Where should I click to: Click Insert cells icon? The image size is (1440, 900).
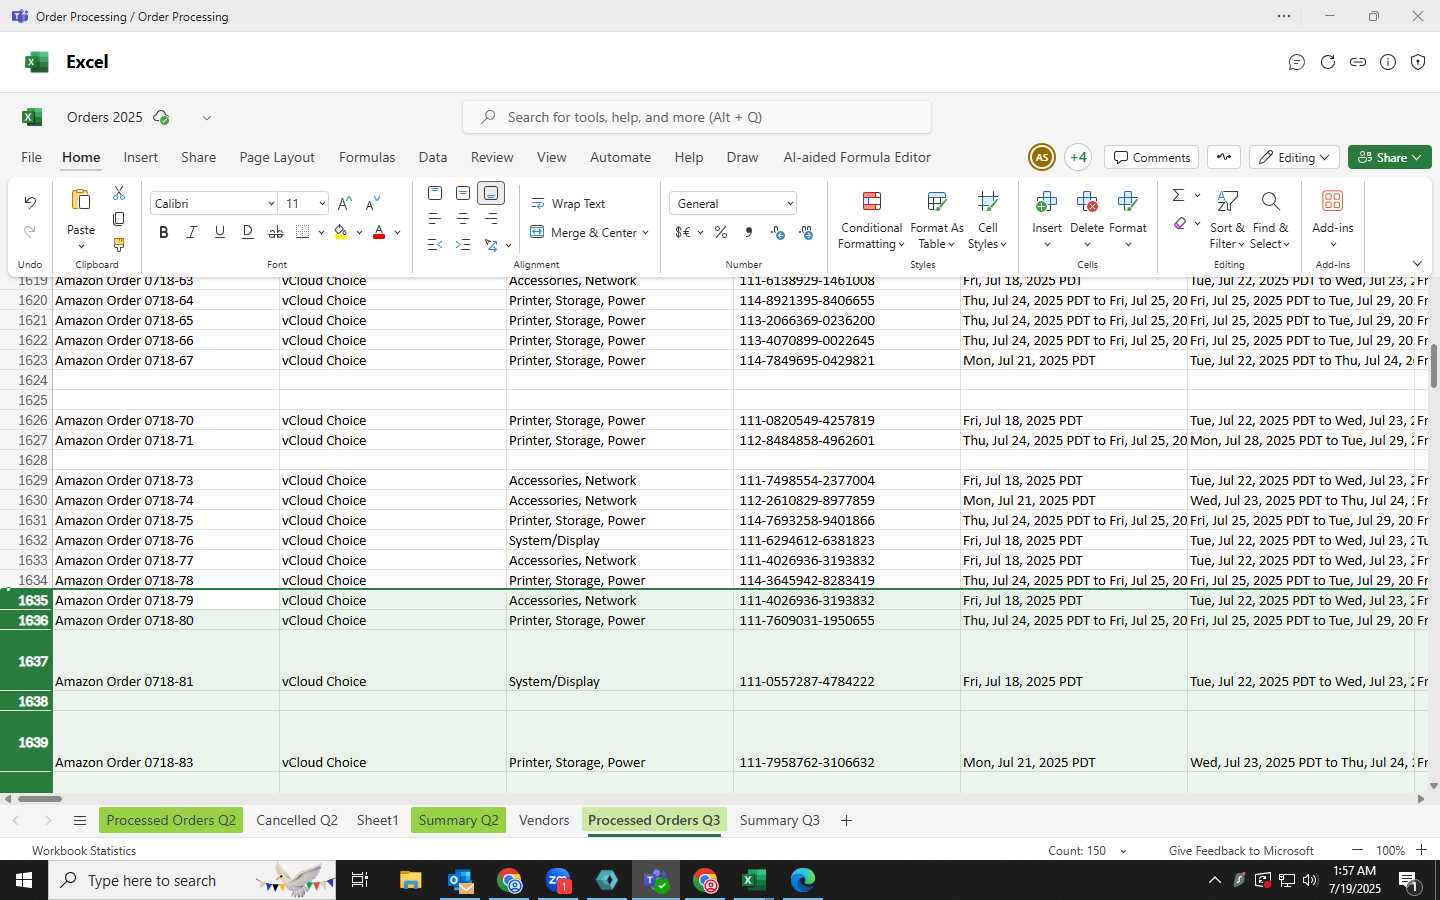tap(1047, 201)
